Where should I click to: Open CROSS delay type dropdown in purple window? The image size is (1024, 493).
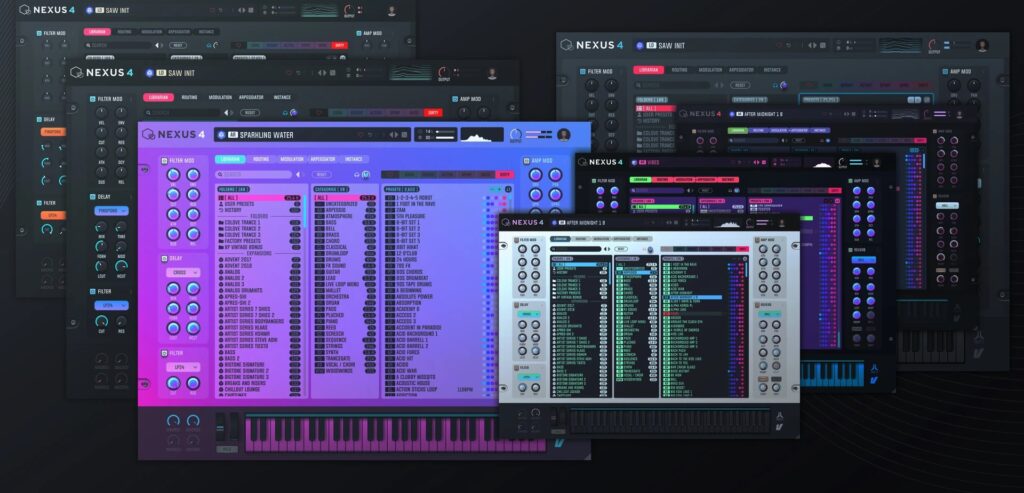[183, 272]
